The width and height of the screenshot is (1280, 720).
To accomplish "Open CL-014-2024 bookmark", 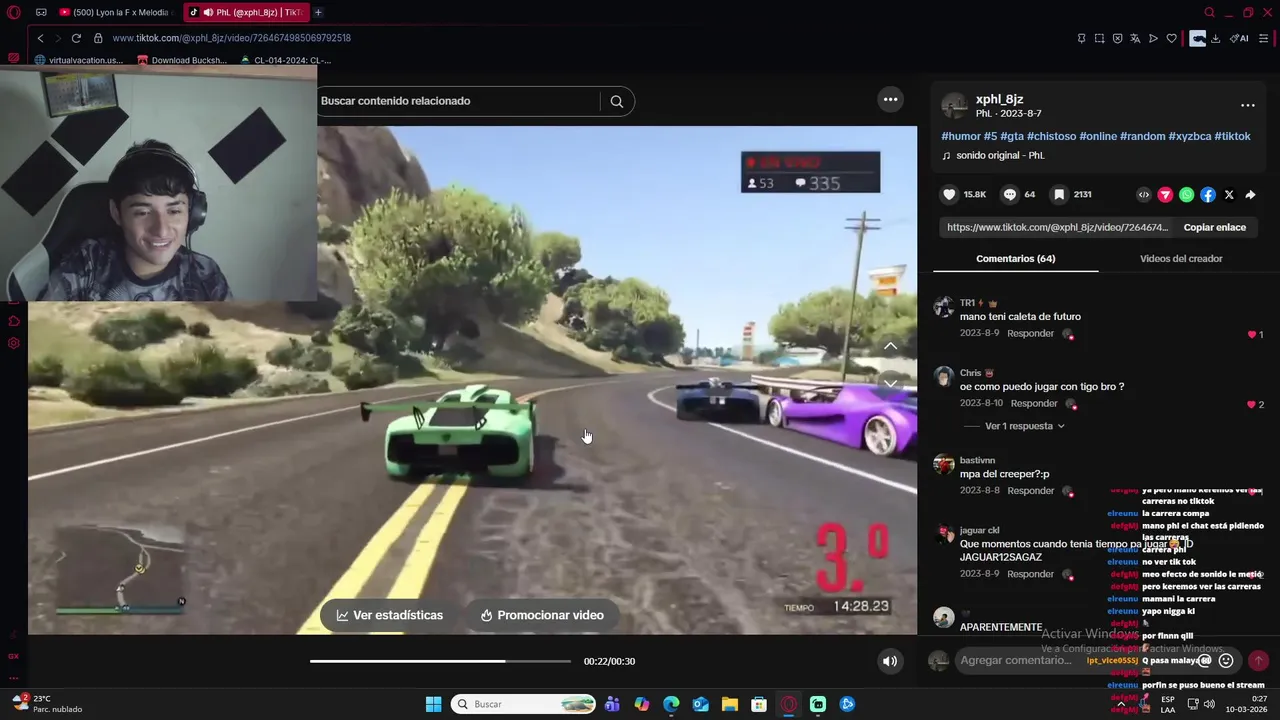I will tap(285, 60).
